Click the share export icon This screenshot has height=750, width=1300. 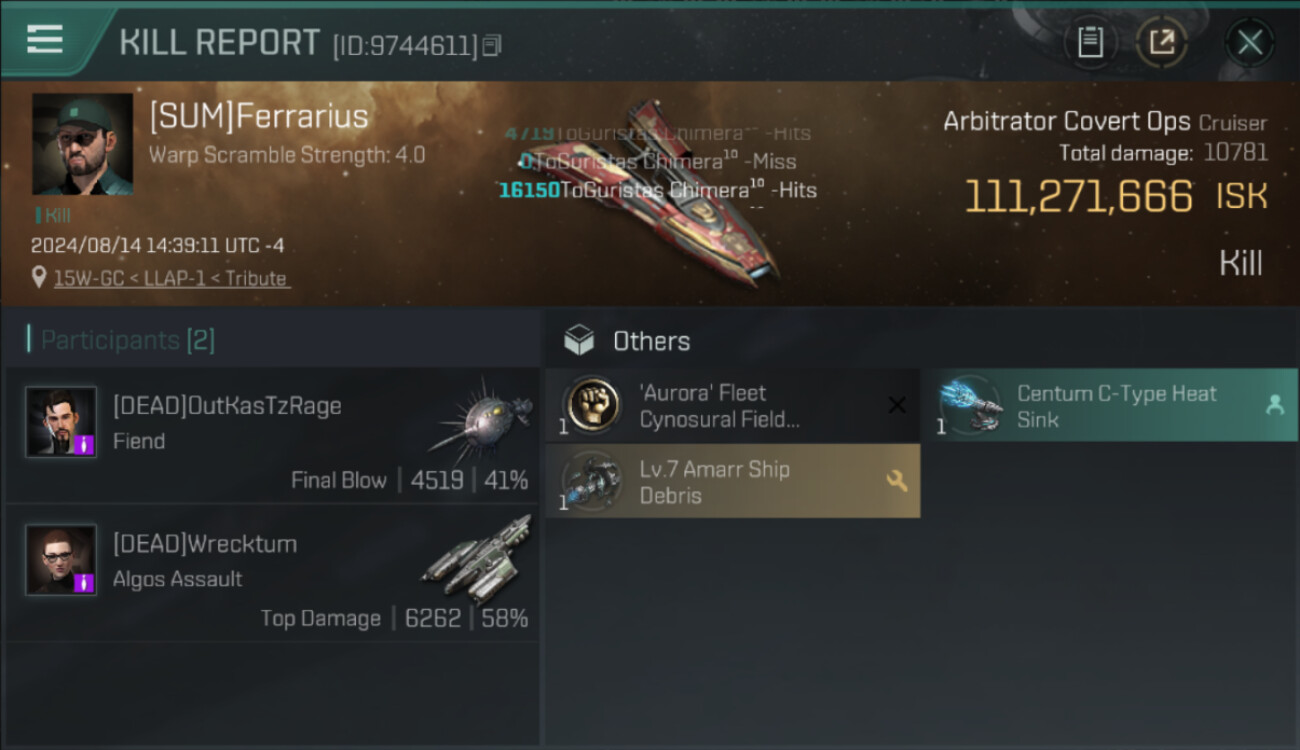[1162, 42]
